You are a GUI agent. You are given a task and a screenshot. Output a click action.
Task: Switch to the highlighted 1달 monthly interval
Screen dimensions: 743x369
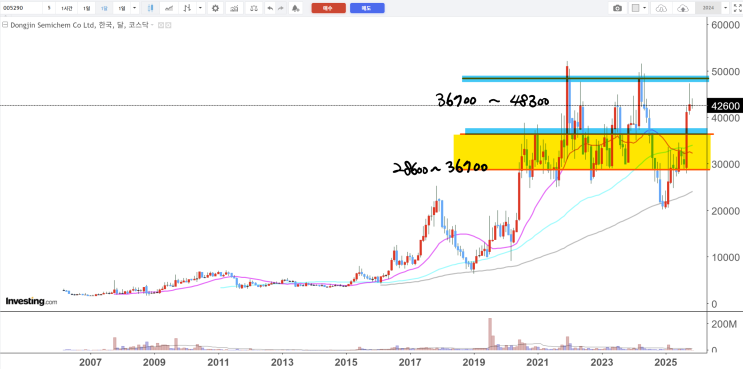pos(104,8)
